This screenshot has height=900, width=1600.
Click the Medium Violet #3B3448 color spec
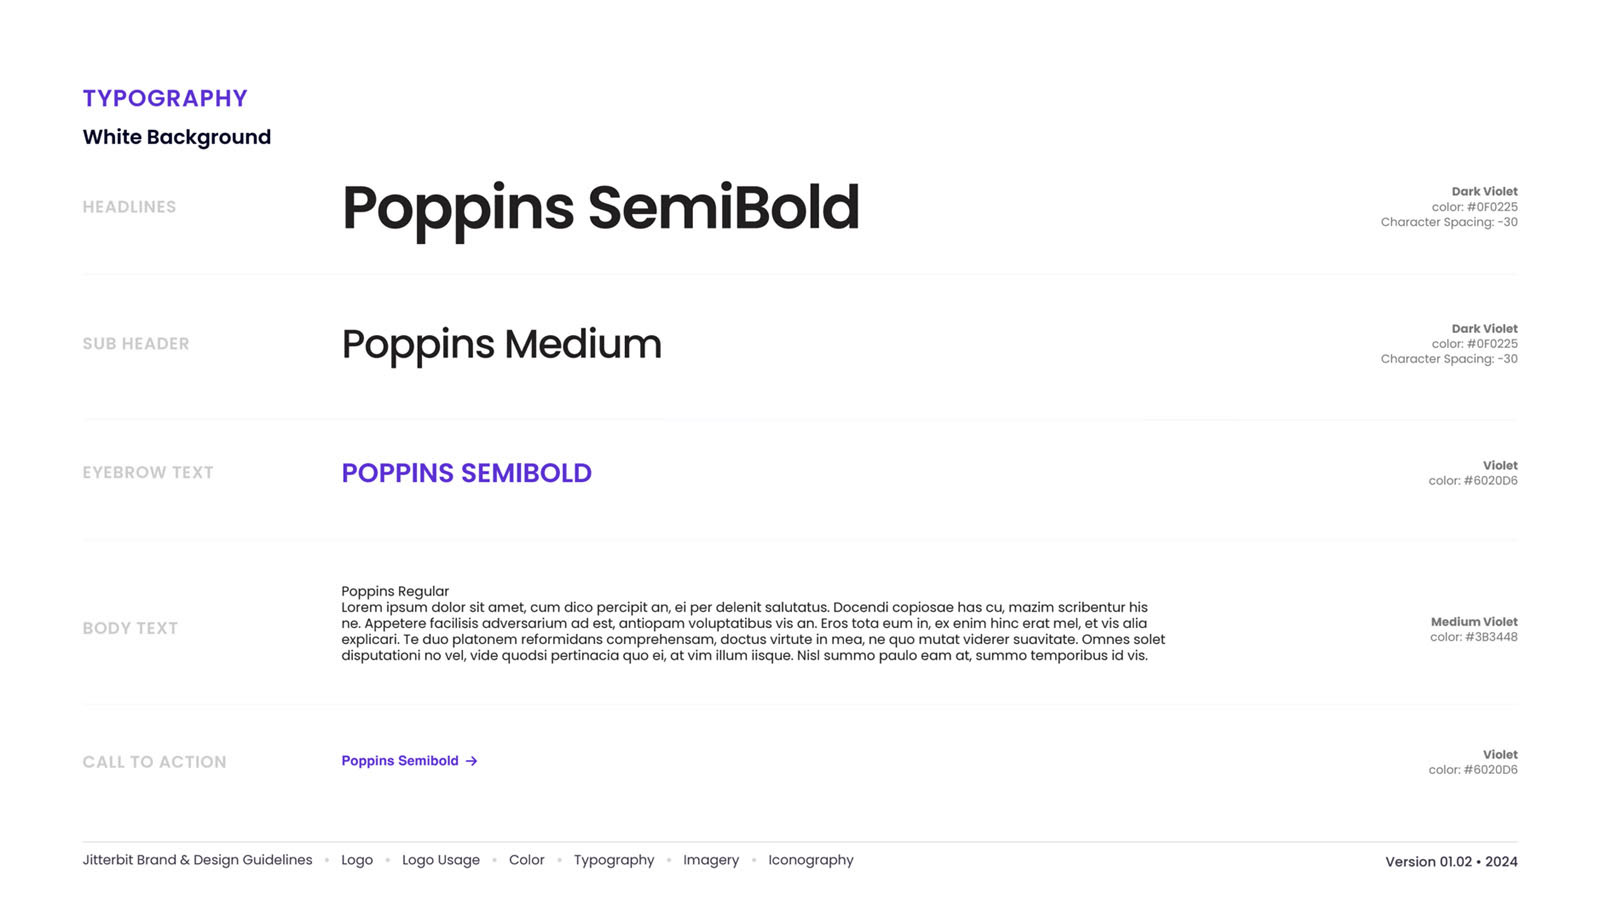[1474, 629]
